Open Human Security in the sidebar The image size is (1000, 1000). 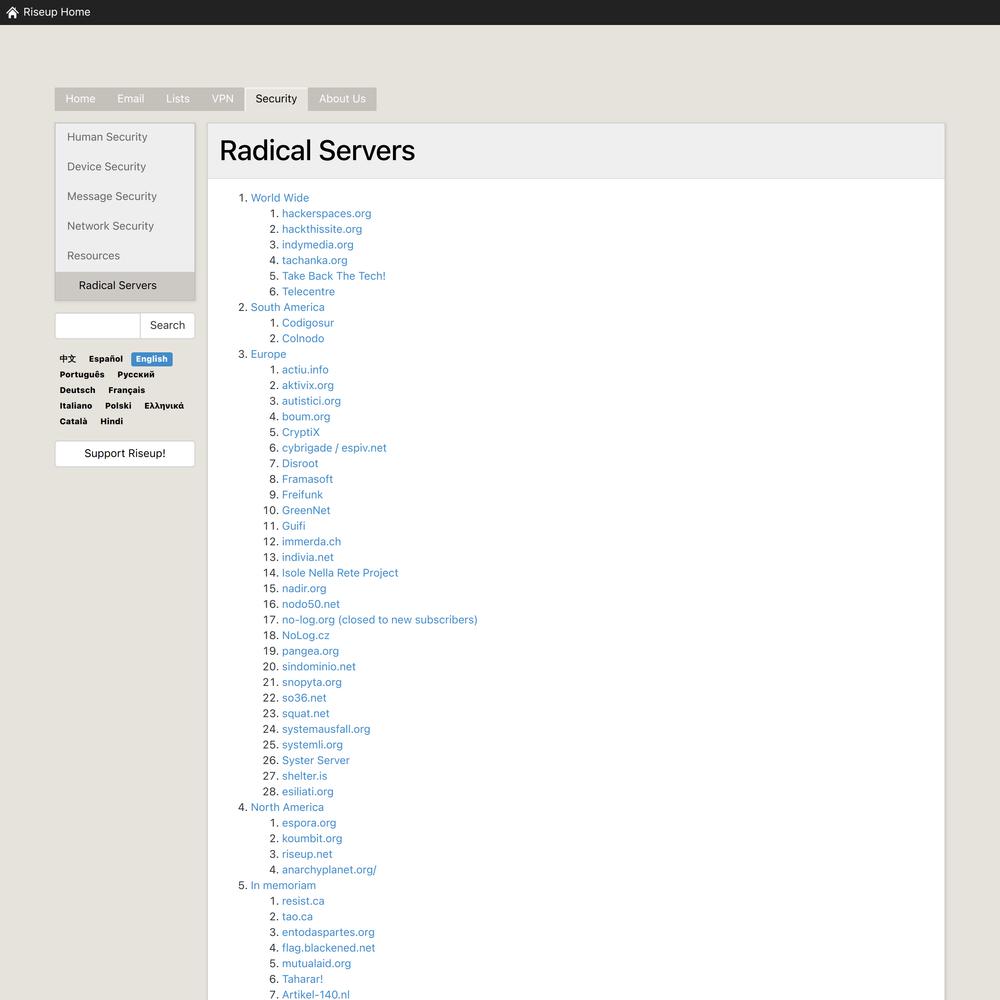coord(125,137)
